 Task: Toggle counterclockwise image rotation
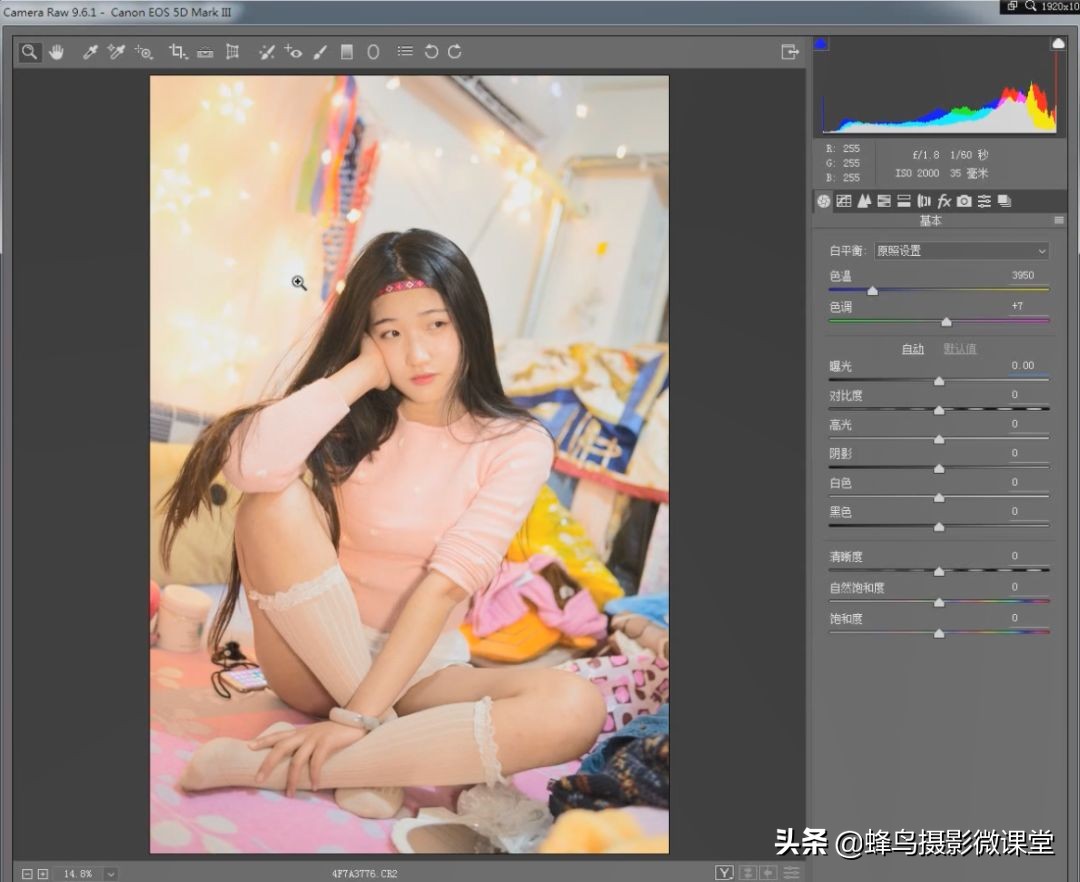(431, 51)
